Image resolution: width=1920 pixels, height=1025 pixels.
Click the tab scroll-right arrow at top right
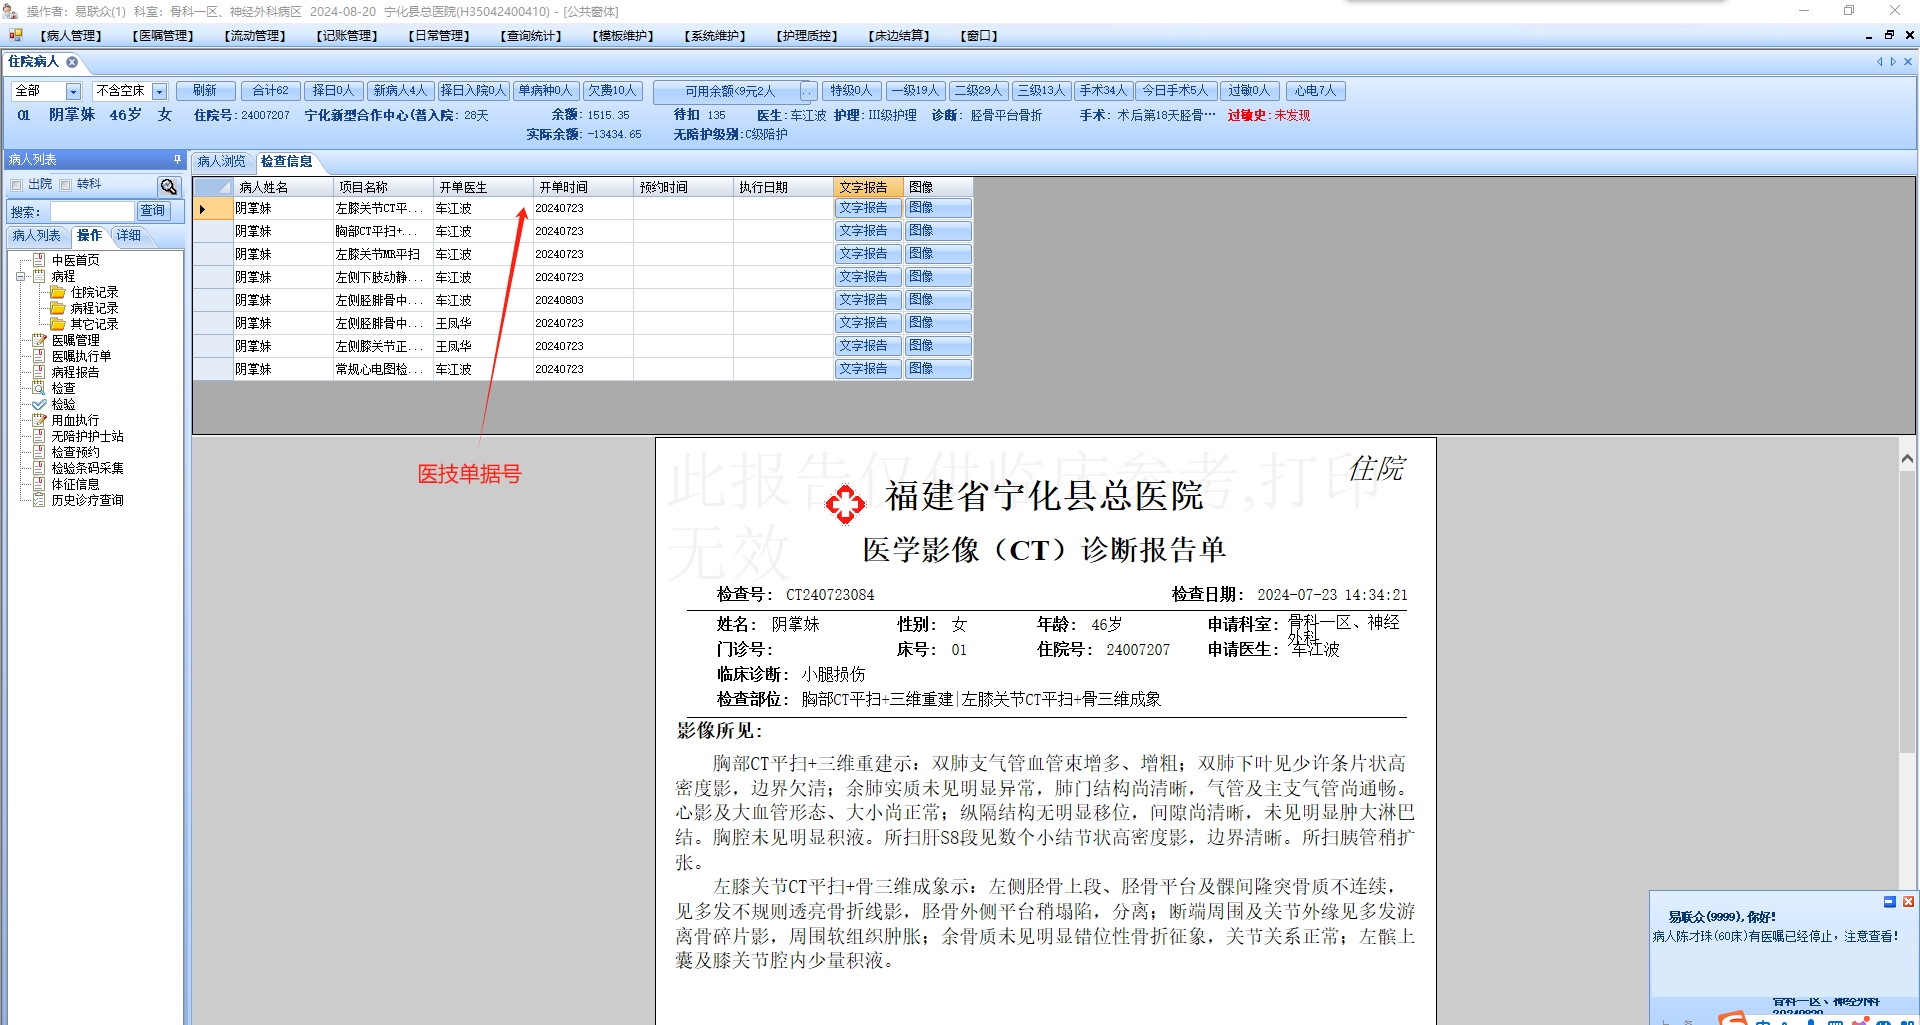(1893, 62)
